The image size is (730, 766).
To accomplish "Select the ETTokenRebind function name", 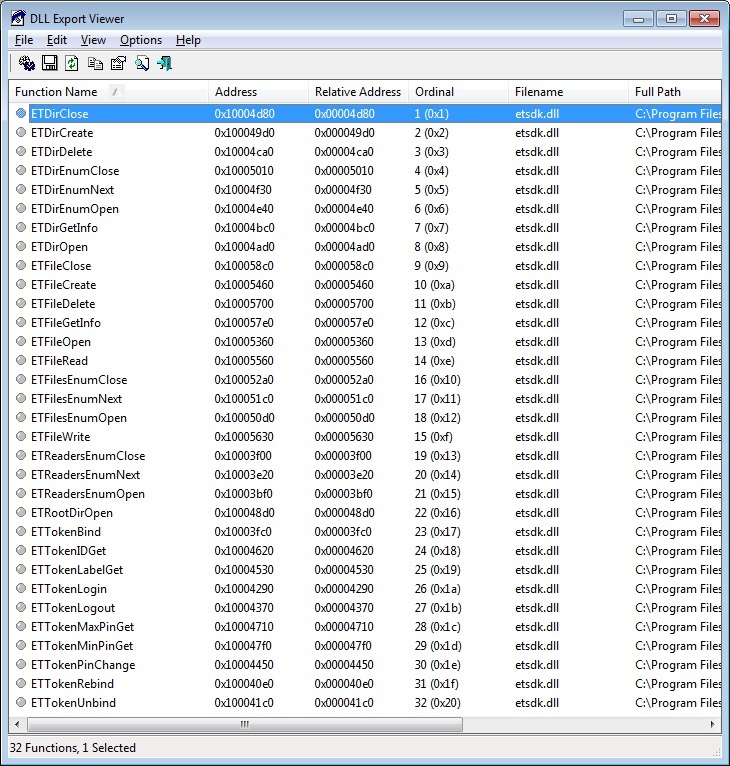I will pyautogui.click(x=72, y=683).
